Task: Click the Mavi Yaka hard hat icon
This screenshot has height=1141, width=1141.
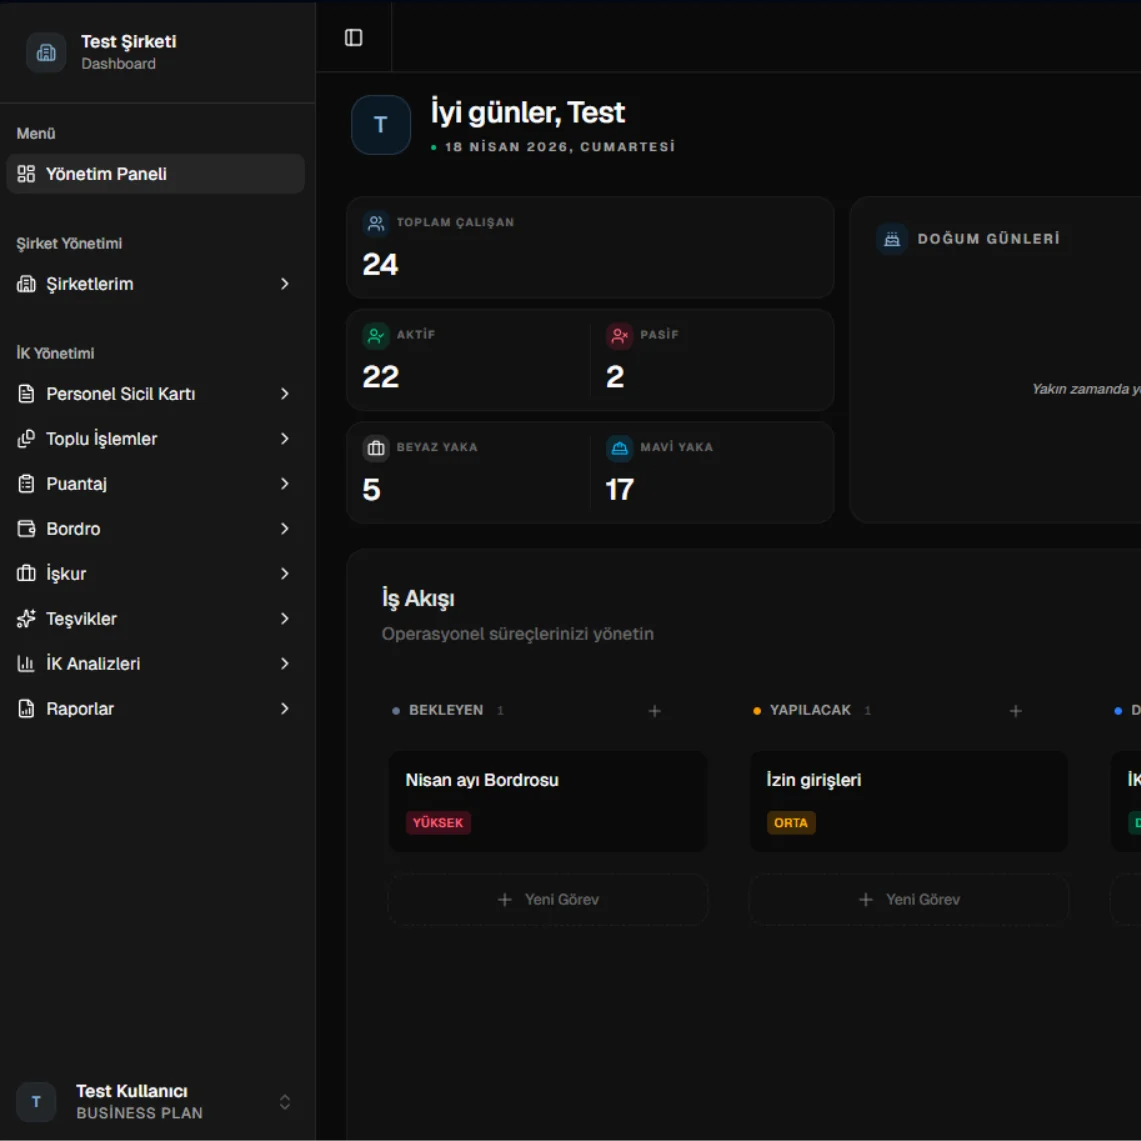Action: pos(619,448)
